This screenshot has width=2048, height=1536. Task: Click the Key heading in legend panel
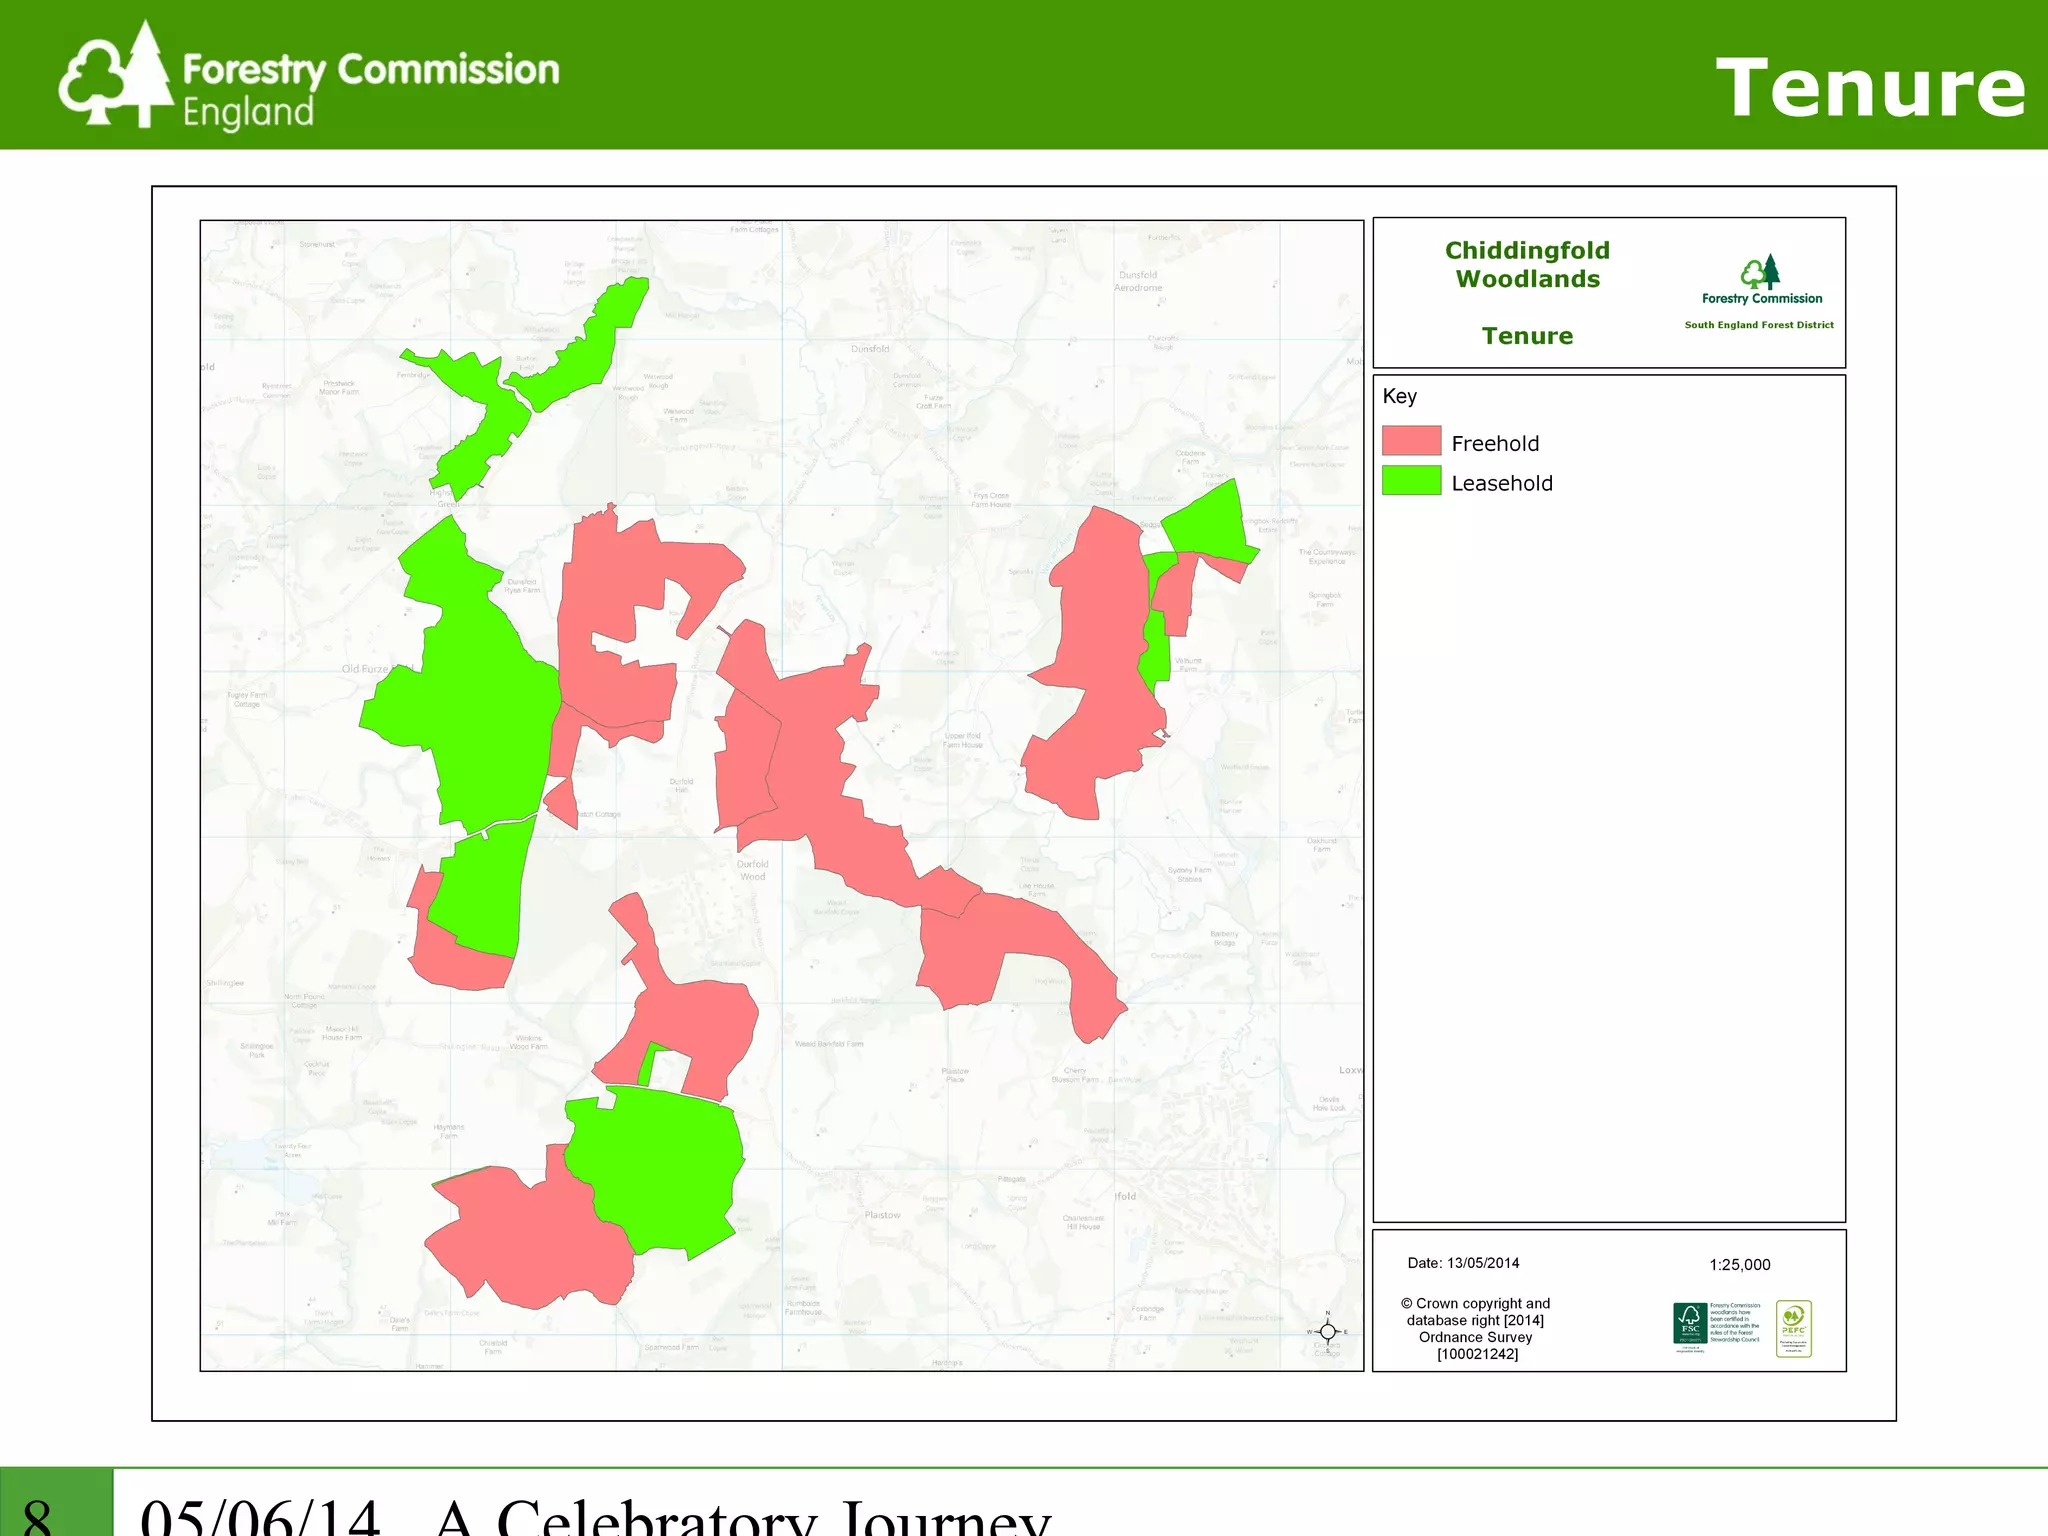click(x=1399, y=396)
